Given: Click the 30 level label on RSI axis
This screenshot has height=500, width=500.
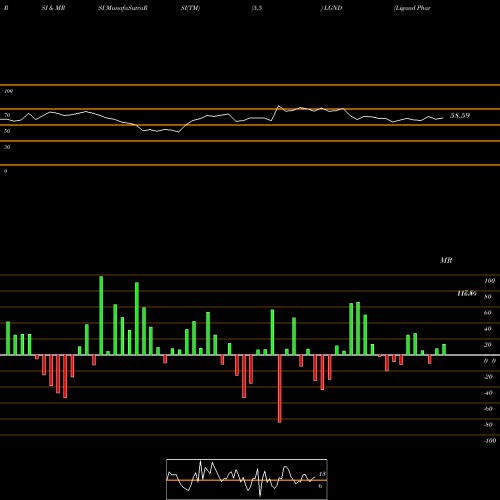Looking at the screenshot, I should (7, 147).
